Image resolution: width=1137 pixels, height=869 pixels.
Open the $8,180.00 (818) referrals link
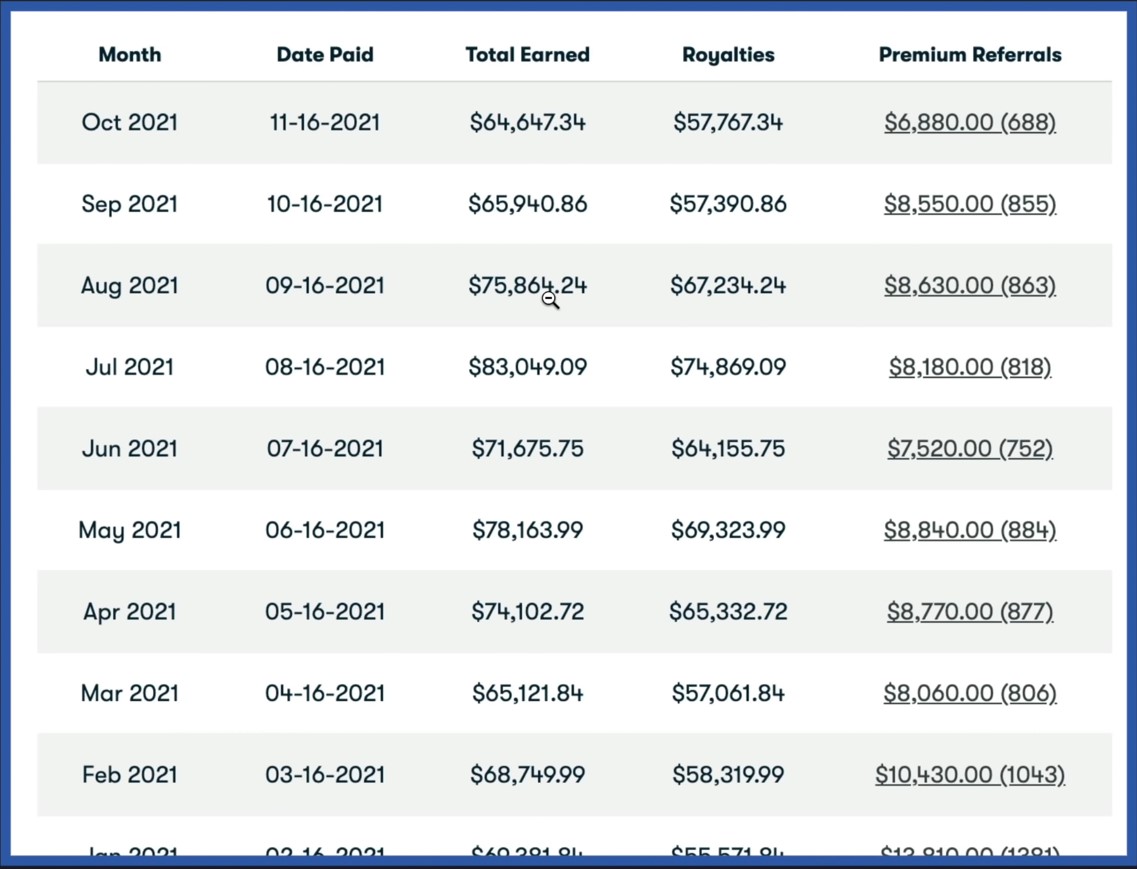tap(970, 367)
